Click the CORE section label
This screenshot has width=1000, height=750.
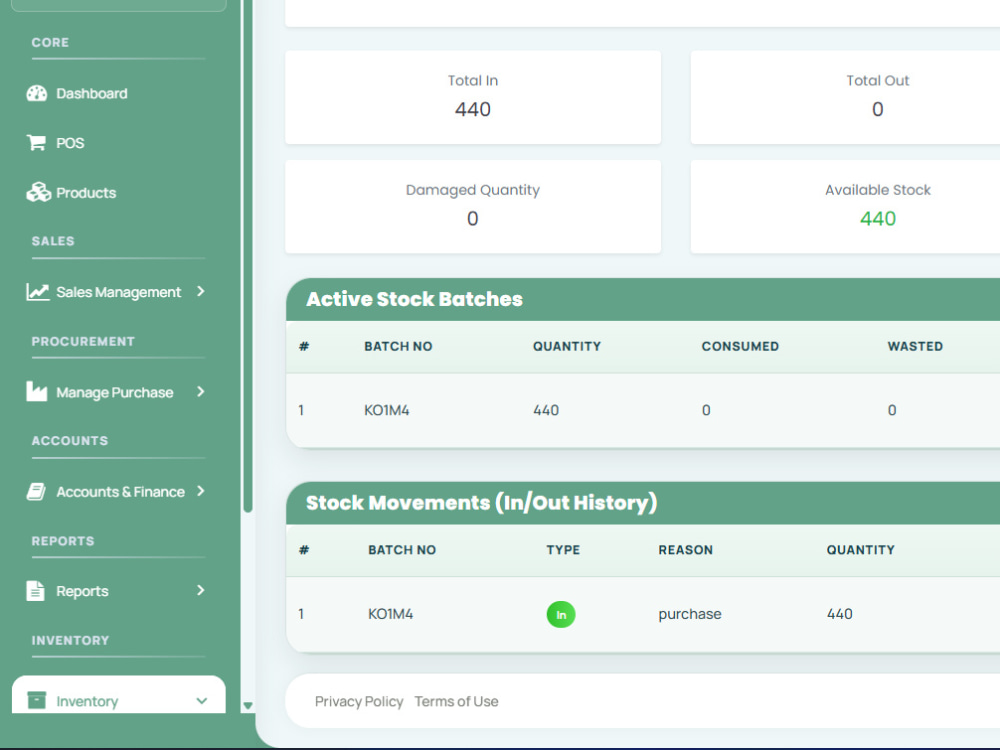pos(50,43)
